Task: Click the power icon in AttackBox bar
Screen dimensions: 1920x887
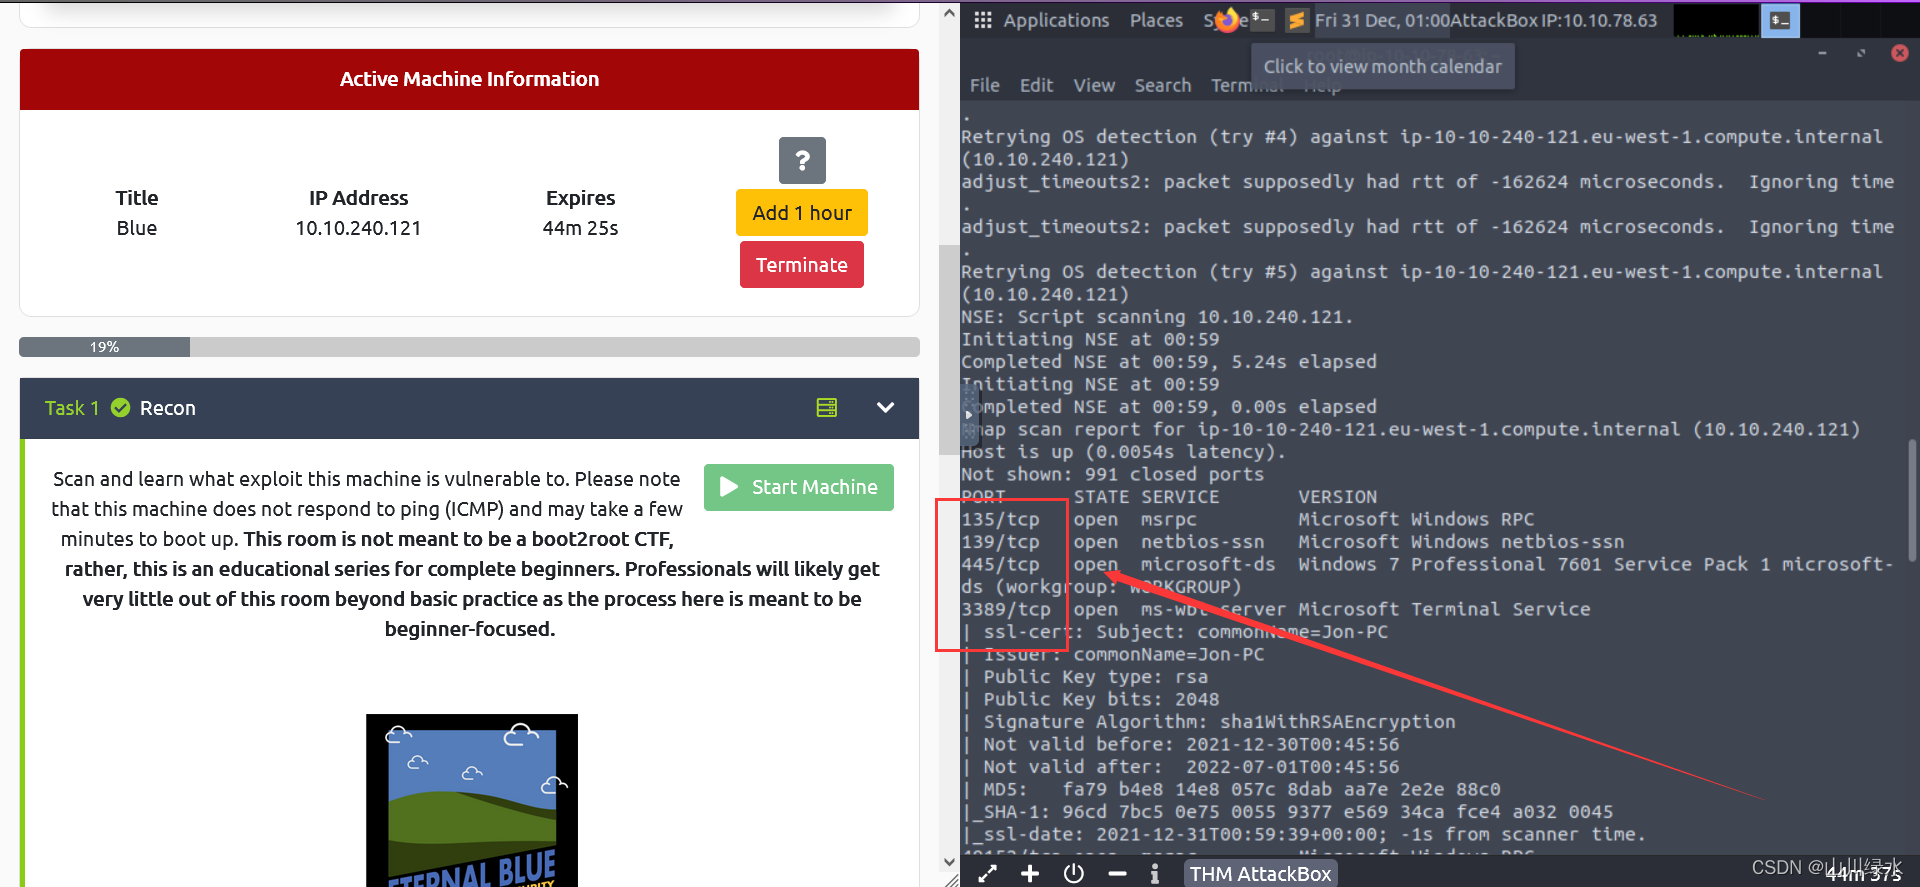Action: tap(1074, 873)
